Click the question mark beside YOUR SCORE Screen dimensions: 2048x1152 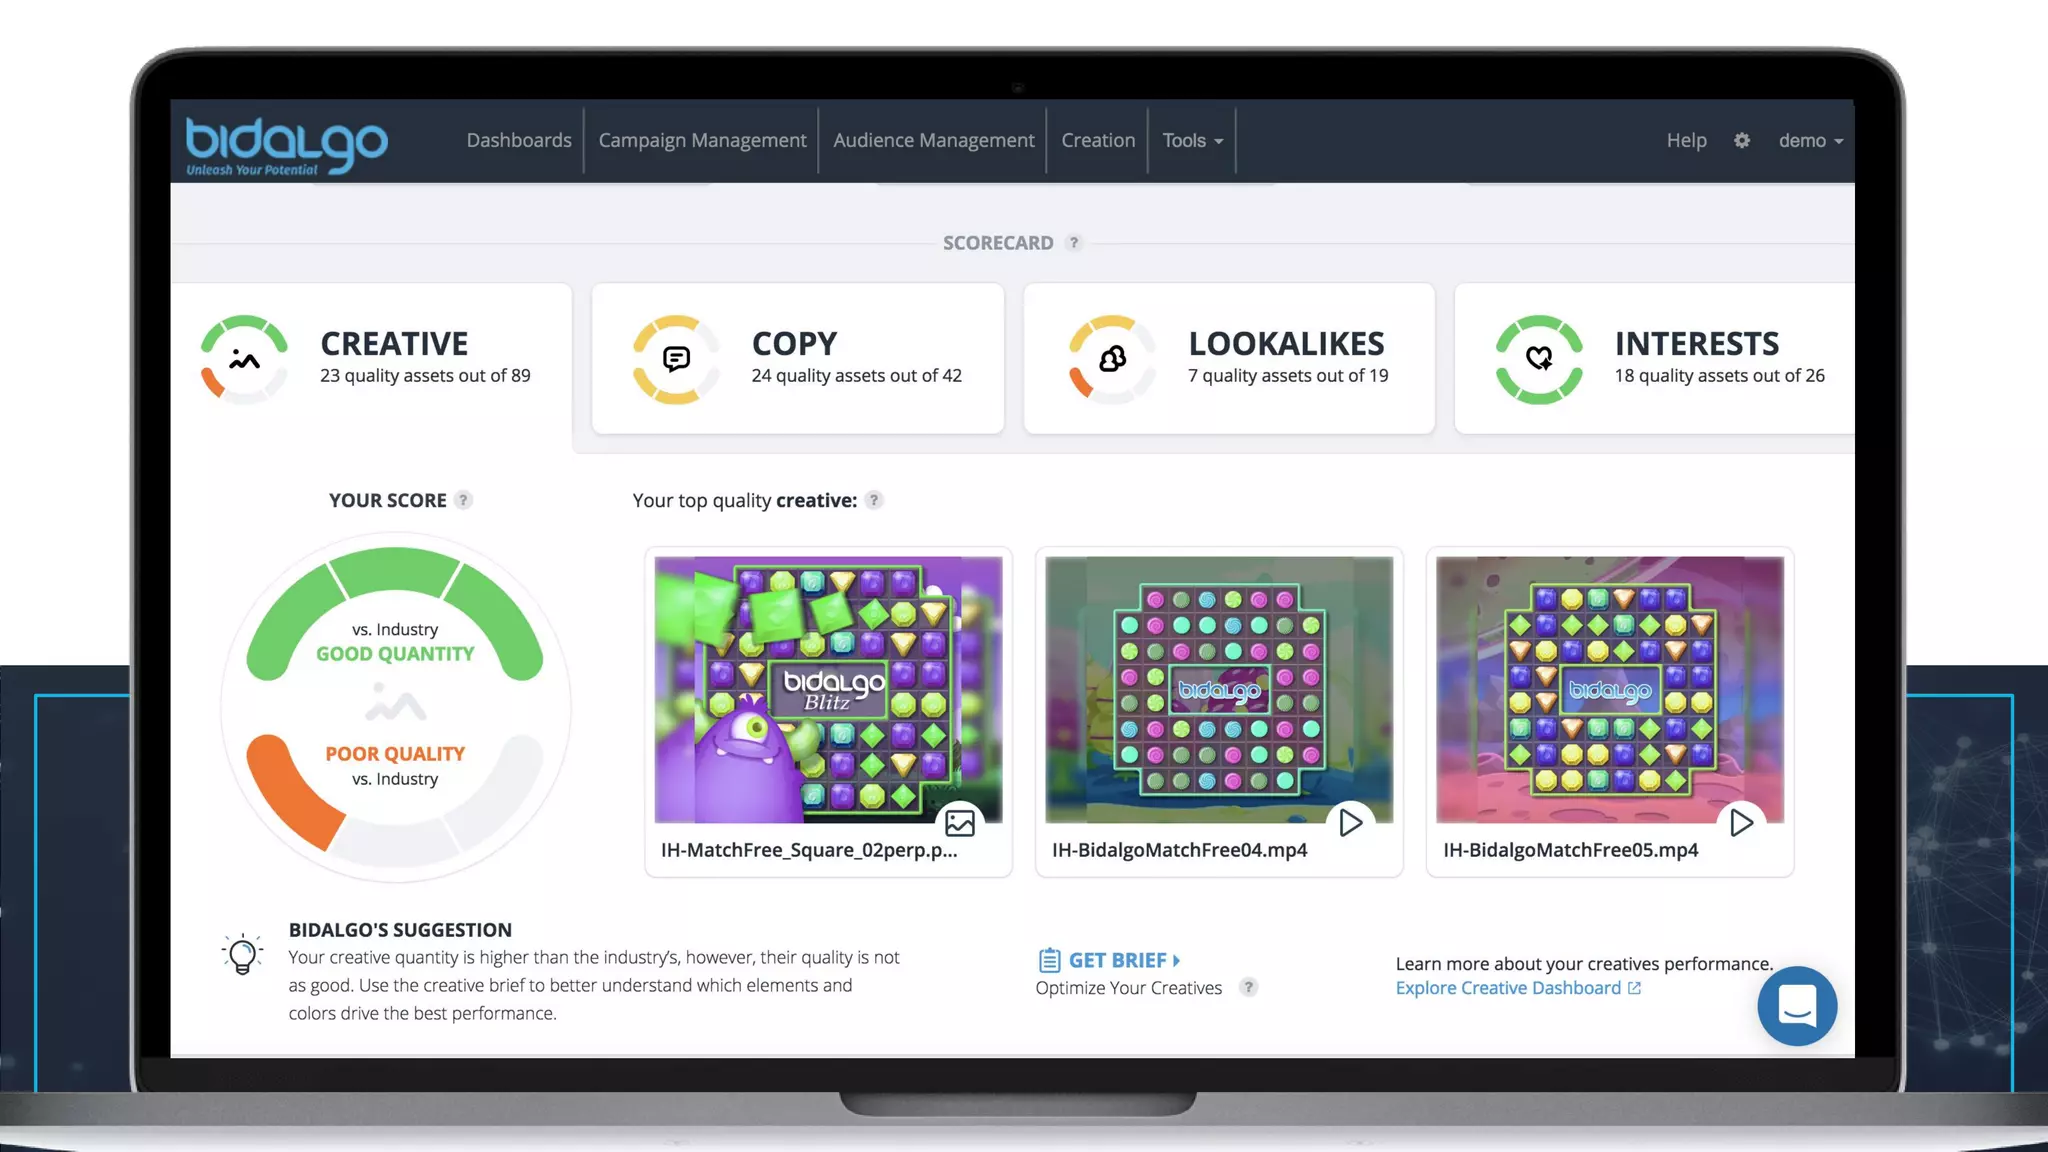463,500
